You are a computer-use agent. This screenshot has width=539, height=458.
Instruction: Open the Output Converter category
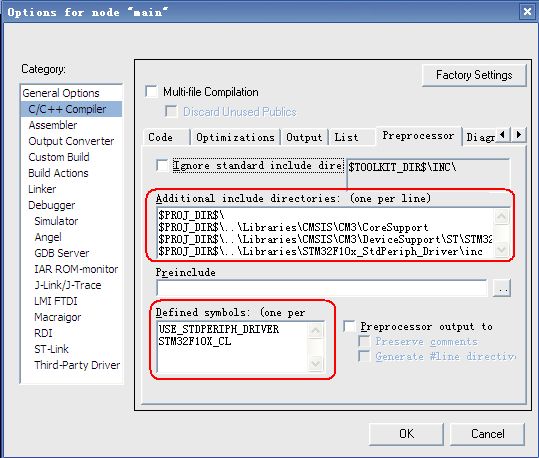(71, 141)
